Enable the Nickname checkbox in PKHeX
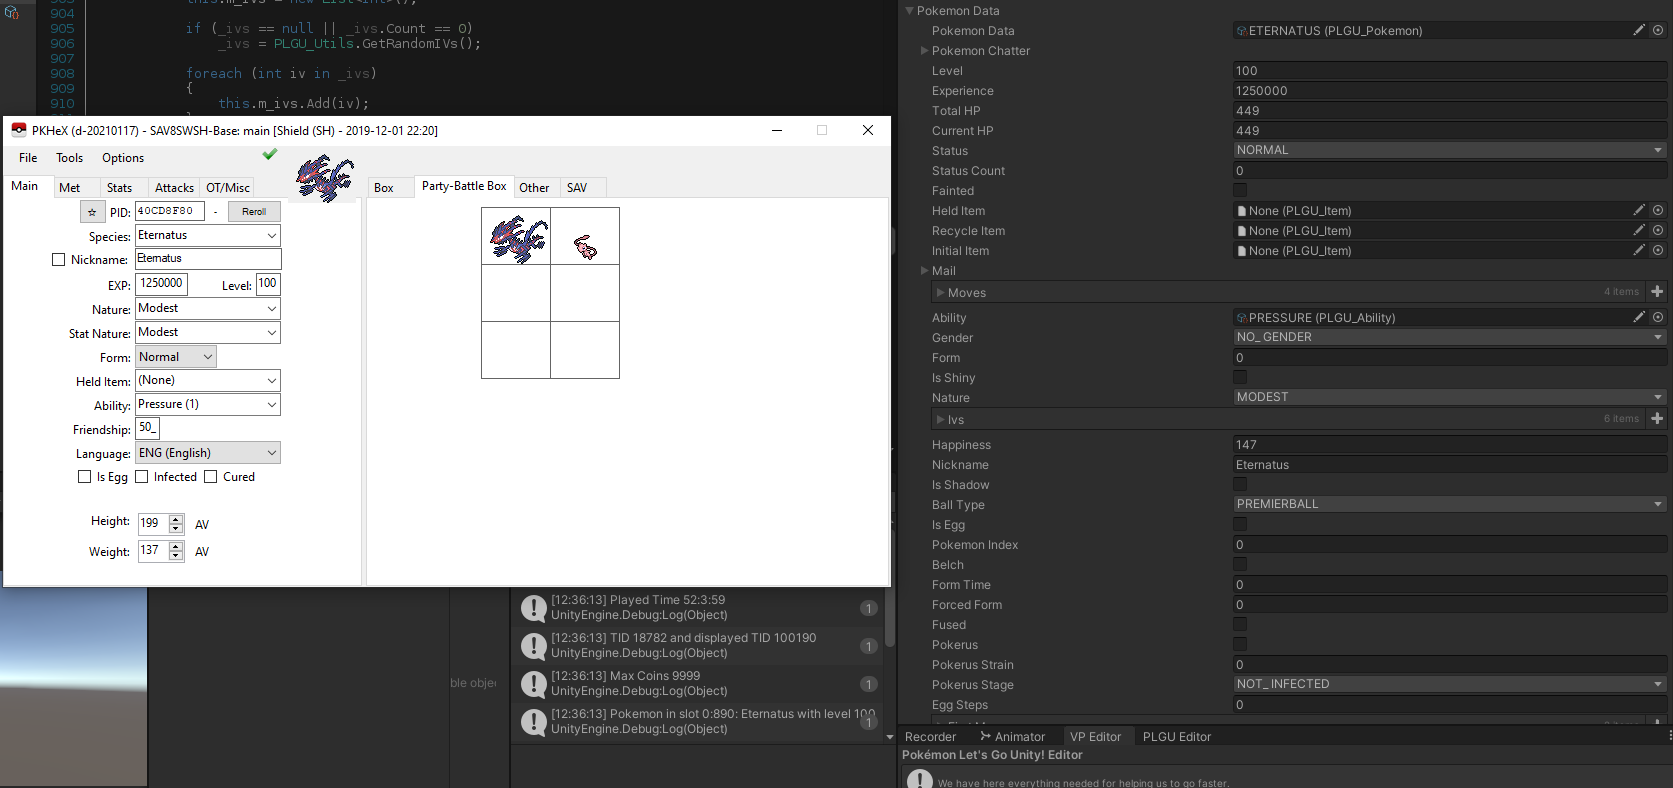The height and width of the screenshot is (788, 1673). coord(58,260)
